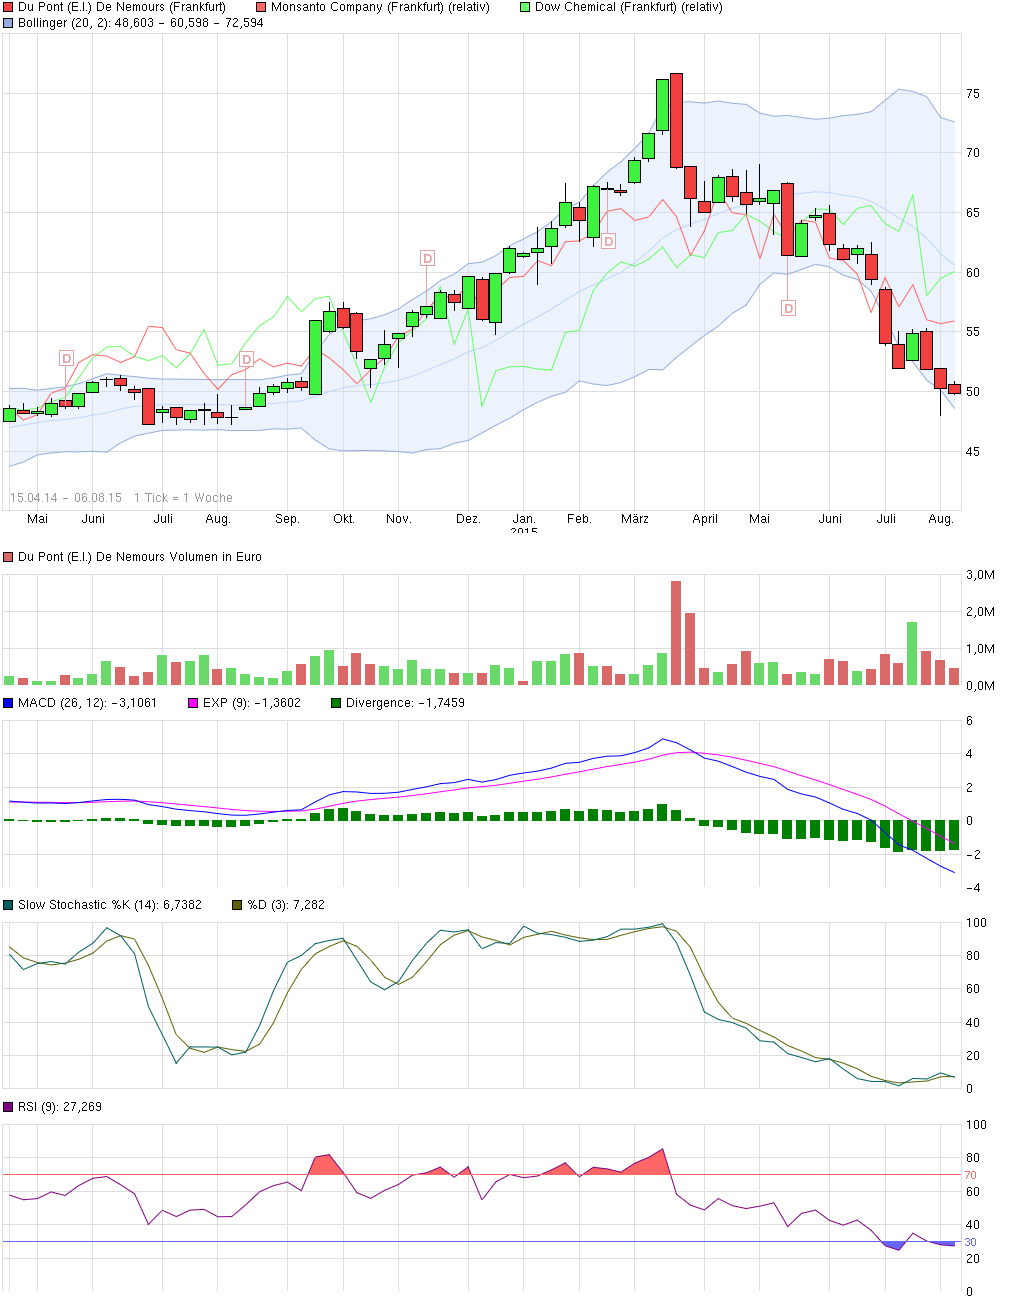
Task: Click the magenta EXP (9) legend square
Action: tap(194, 703)
